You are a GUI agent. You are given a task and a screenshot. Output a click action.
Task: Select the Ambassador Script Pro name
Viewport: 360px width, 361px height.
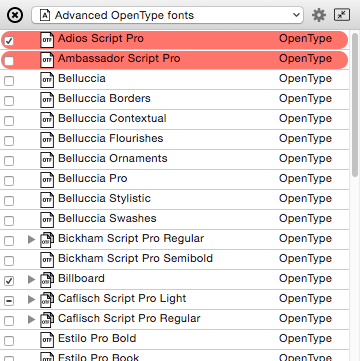coord(119,59)
